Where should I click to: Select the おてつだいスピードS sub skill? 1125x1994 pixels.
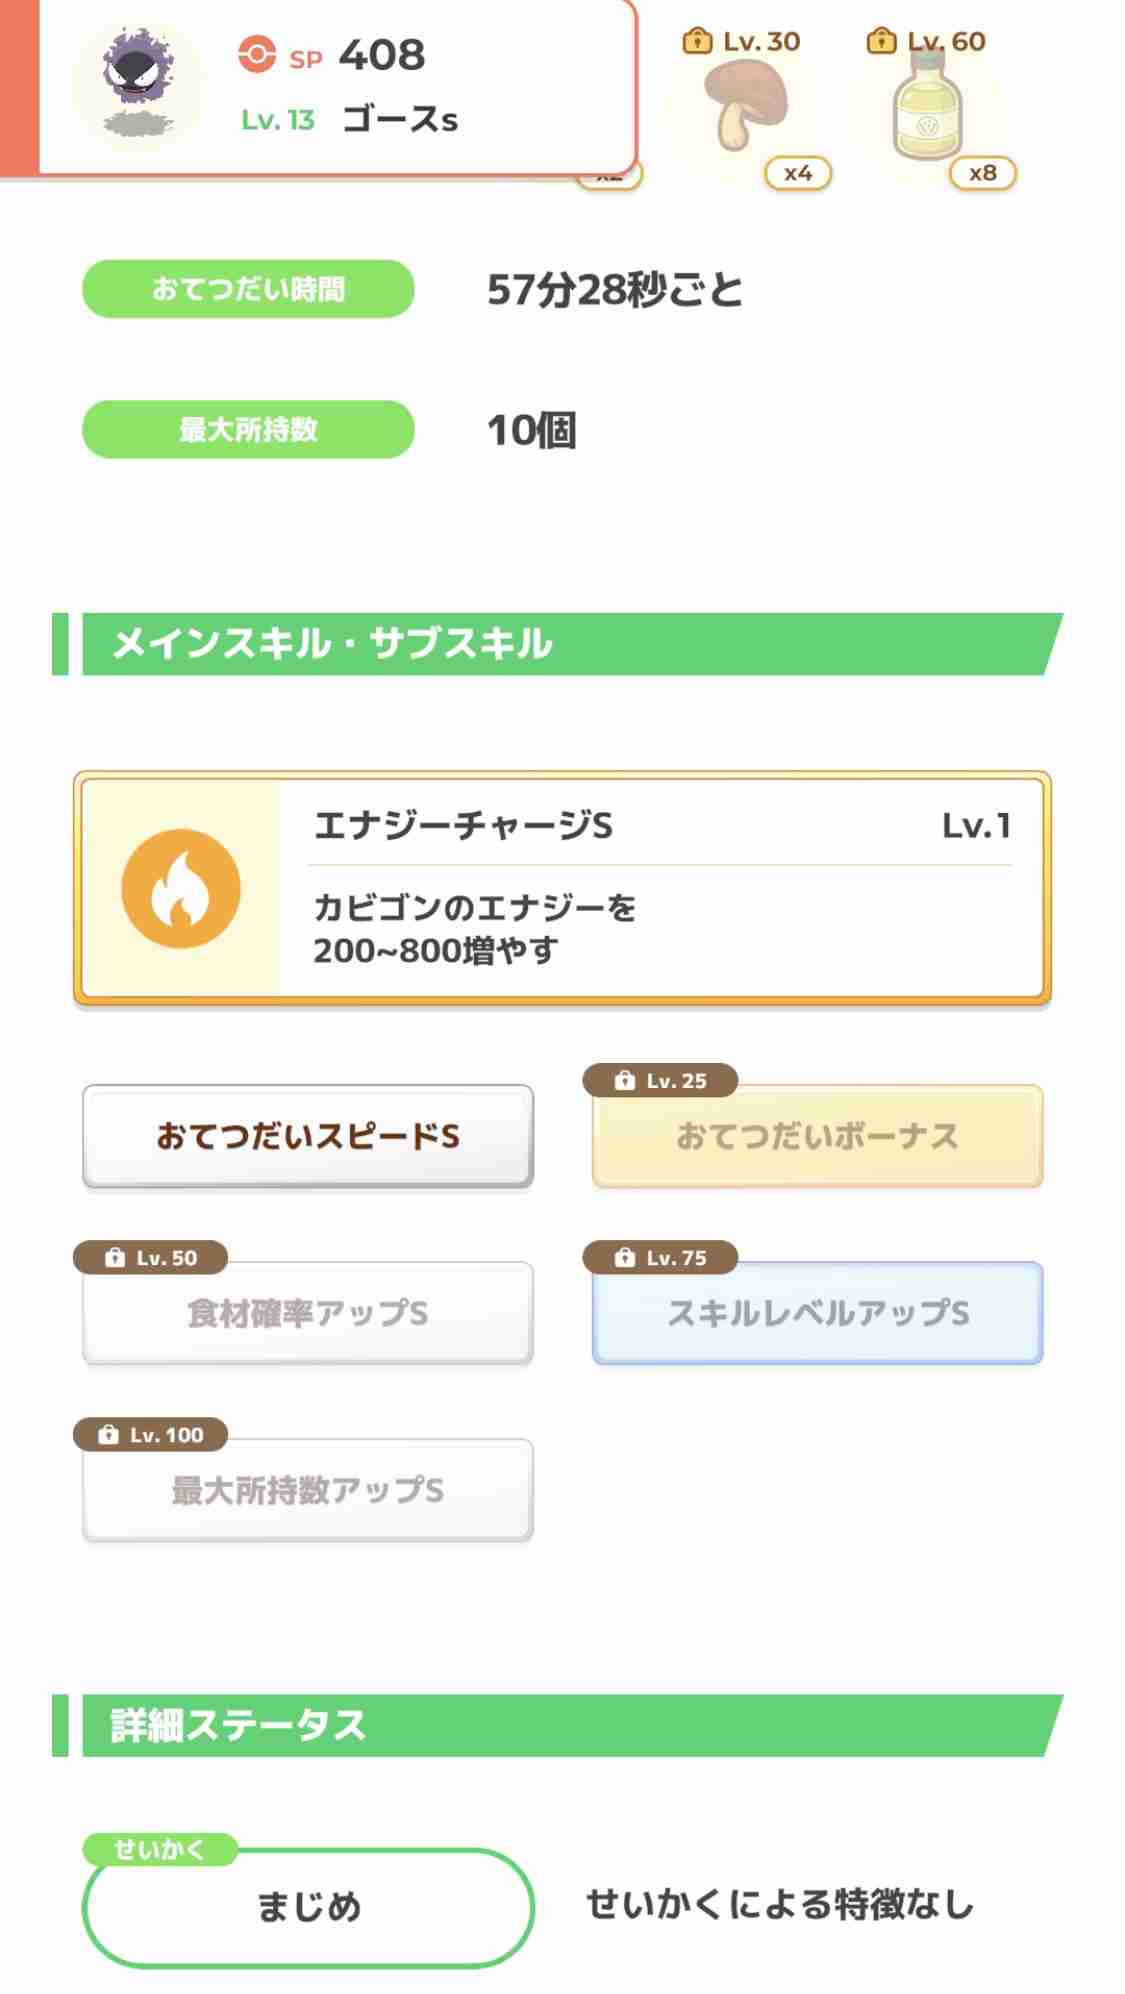pos(308,1137)
